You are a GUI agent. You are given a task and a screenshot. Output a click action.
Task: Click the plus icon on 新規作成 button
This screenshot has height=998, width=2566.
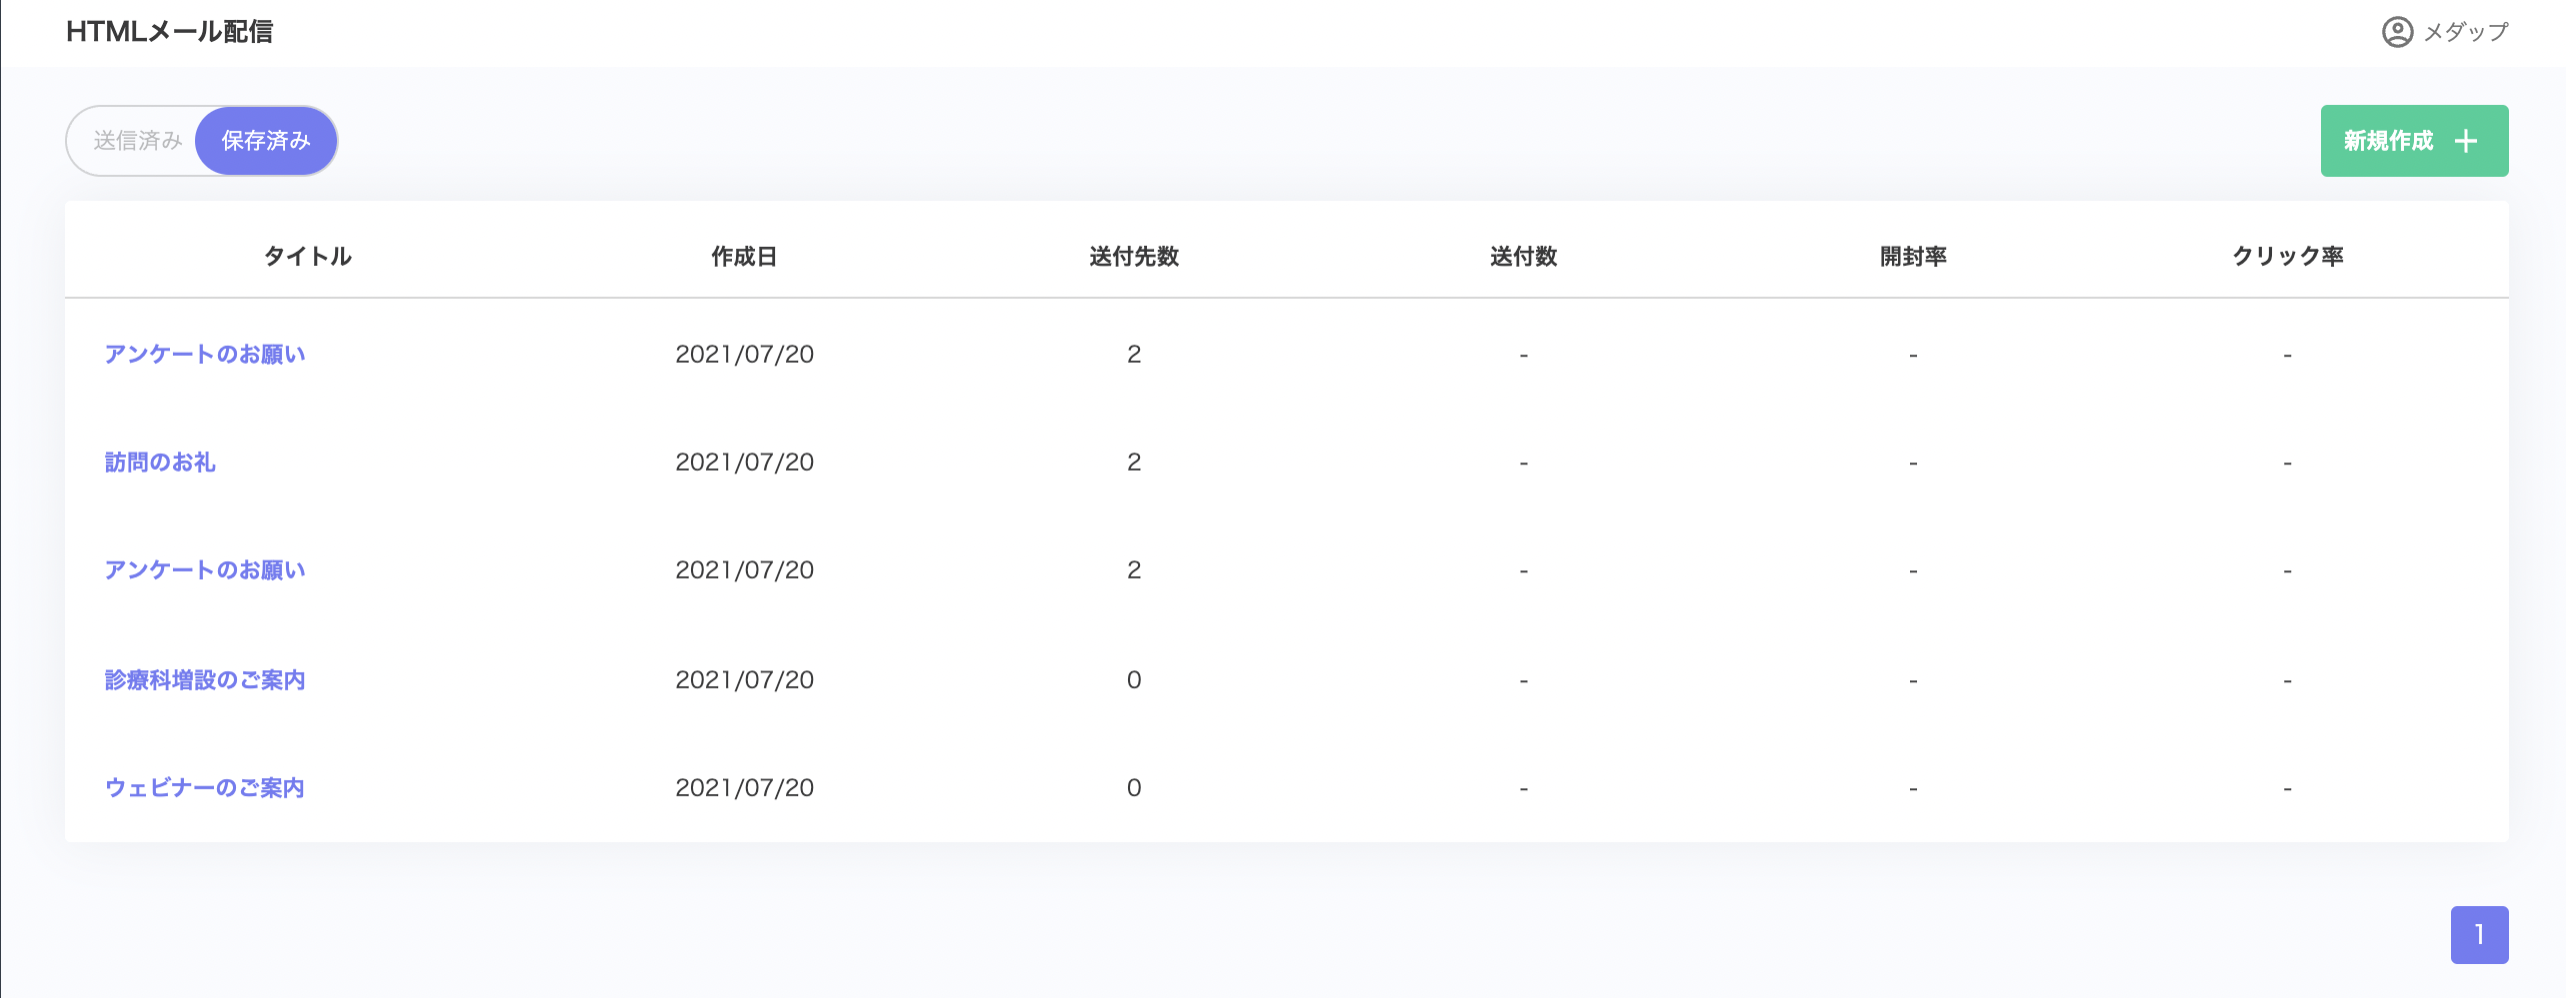2466,141
